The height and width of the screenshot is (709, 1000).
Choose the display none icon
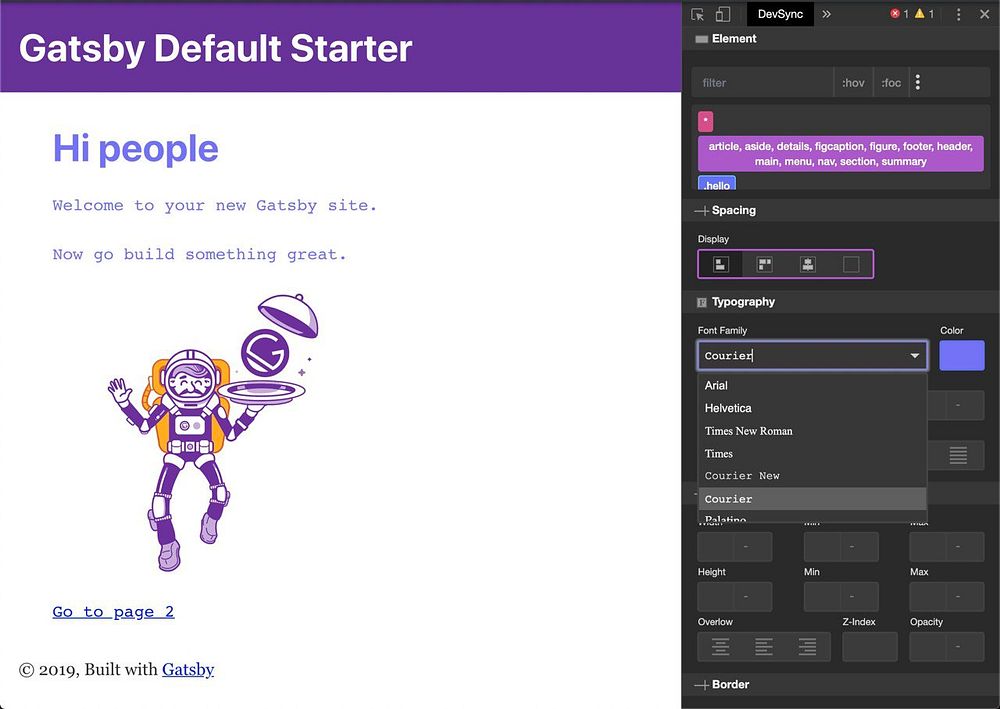pos(851,264)
